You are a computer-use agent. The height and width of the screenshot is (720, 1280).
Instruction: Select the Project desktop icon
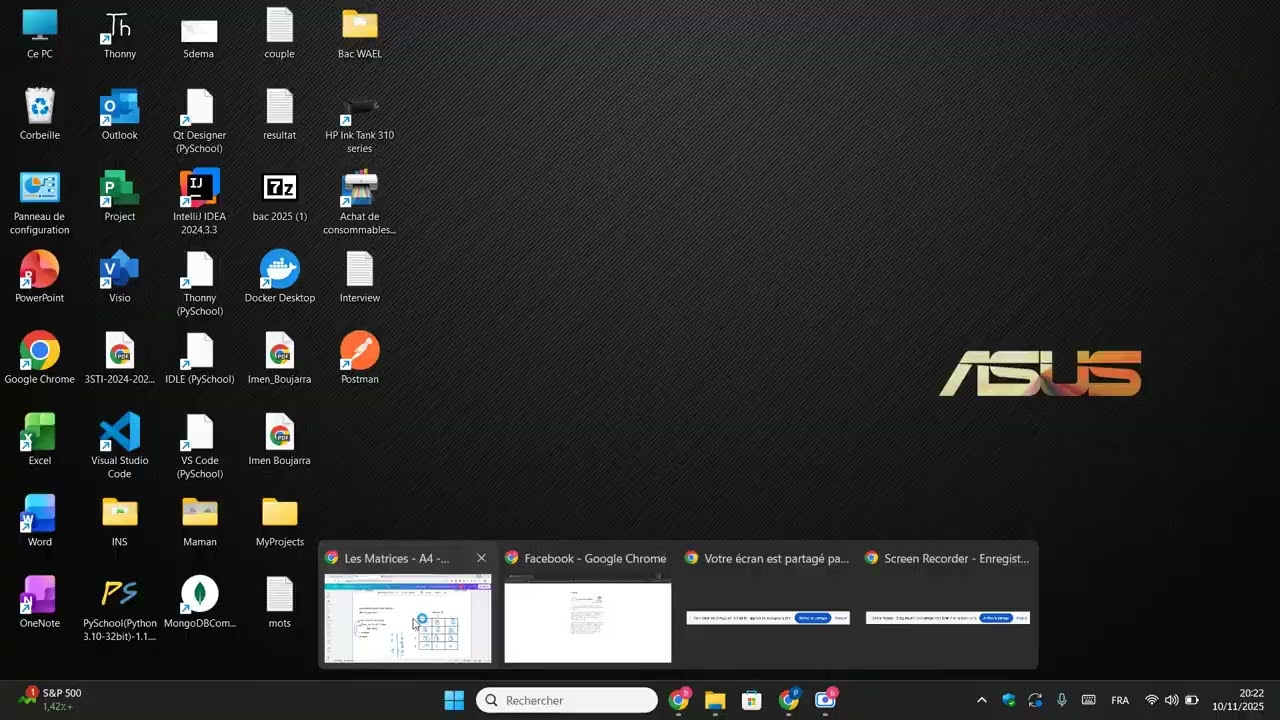[x=119, y=196]
